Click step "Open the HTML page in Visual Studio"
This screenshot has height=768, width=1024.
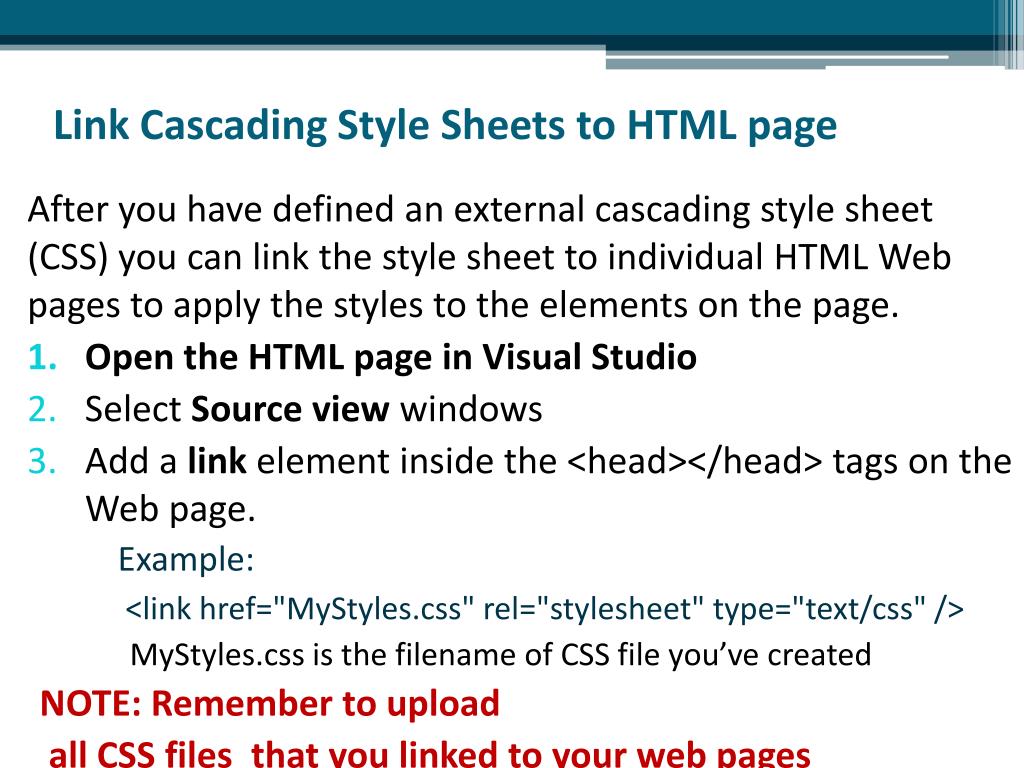(391, 358)
